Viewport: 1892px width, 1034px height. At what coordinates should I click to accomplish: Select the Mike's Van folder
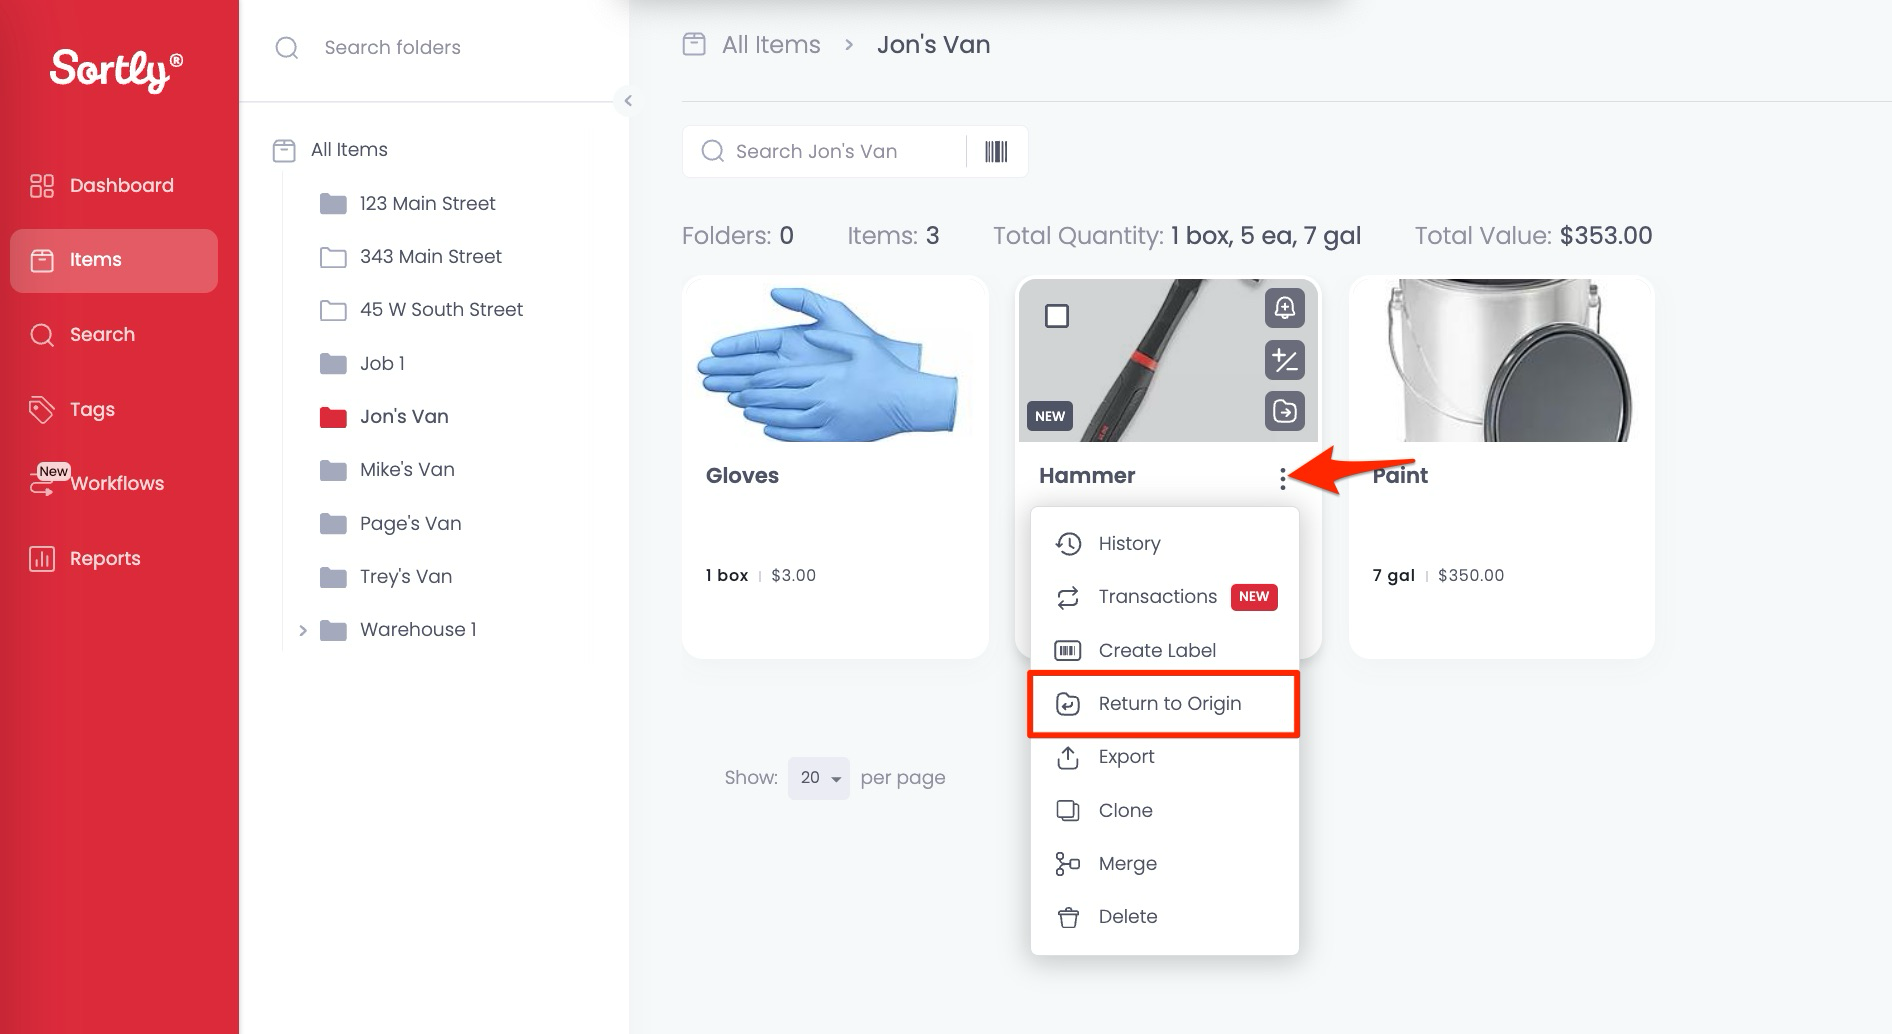click(406, 470)
